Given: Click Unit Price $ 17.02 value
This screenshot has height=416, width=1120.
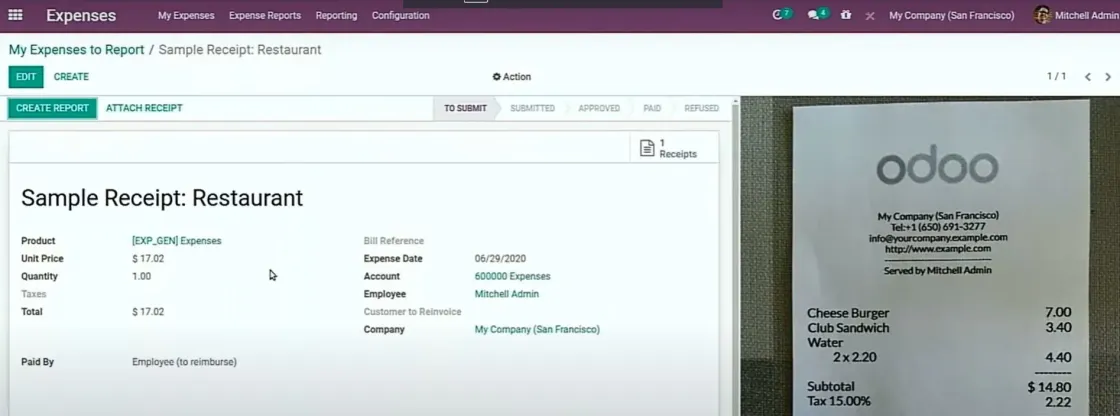Looking at the screenshot, I should (x=148, y=259).
